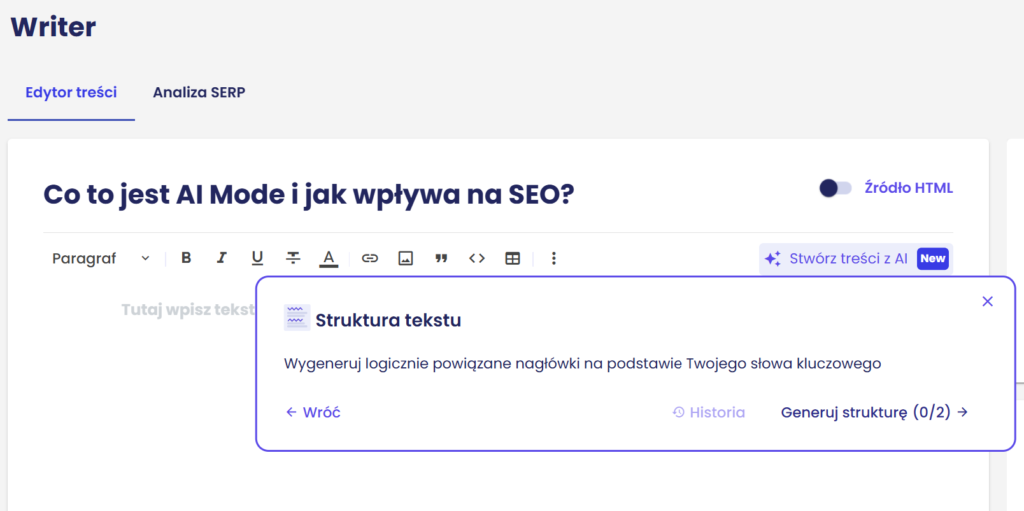This screenshot has width=1024, height=511.
Task: Open more options three-dot menu
Action: coord(554,258)
